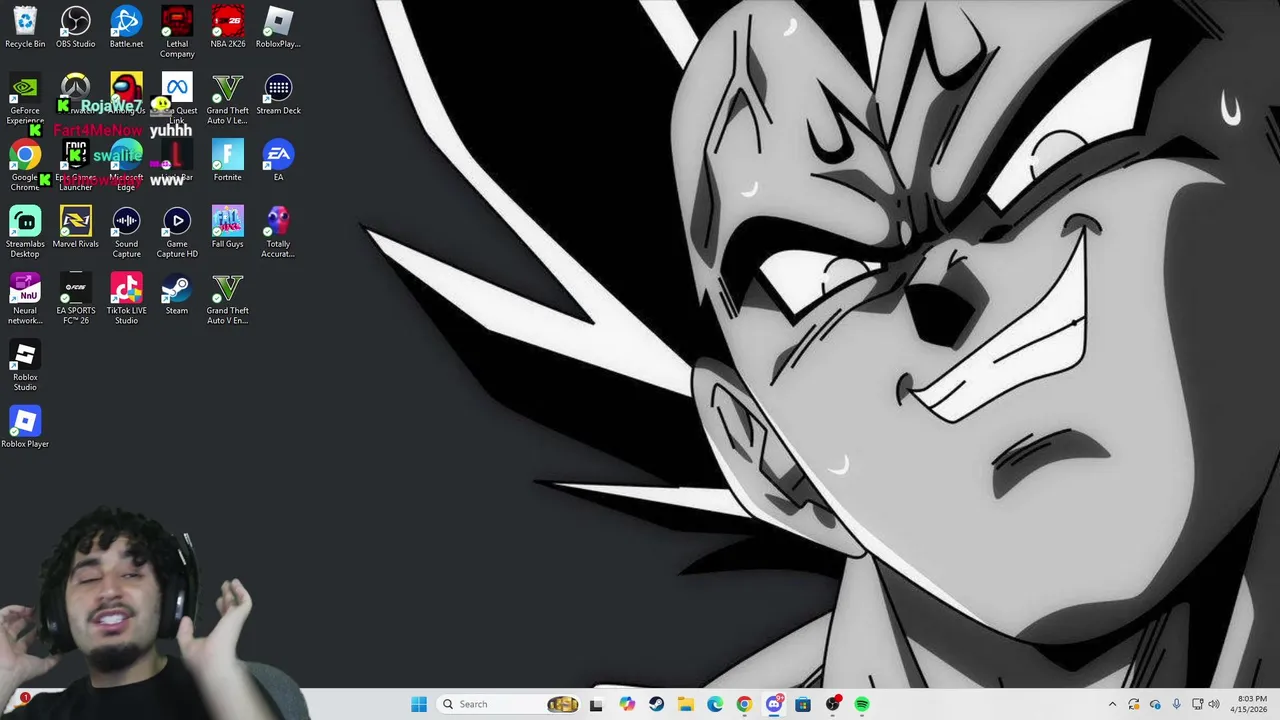This screenshot has height=720, width=1280.
Task: Expand the hidden system tray icons
Action: [1112, 704]
